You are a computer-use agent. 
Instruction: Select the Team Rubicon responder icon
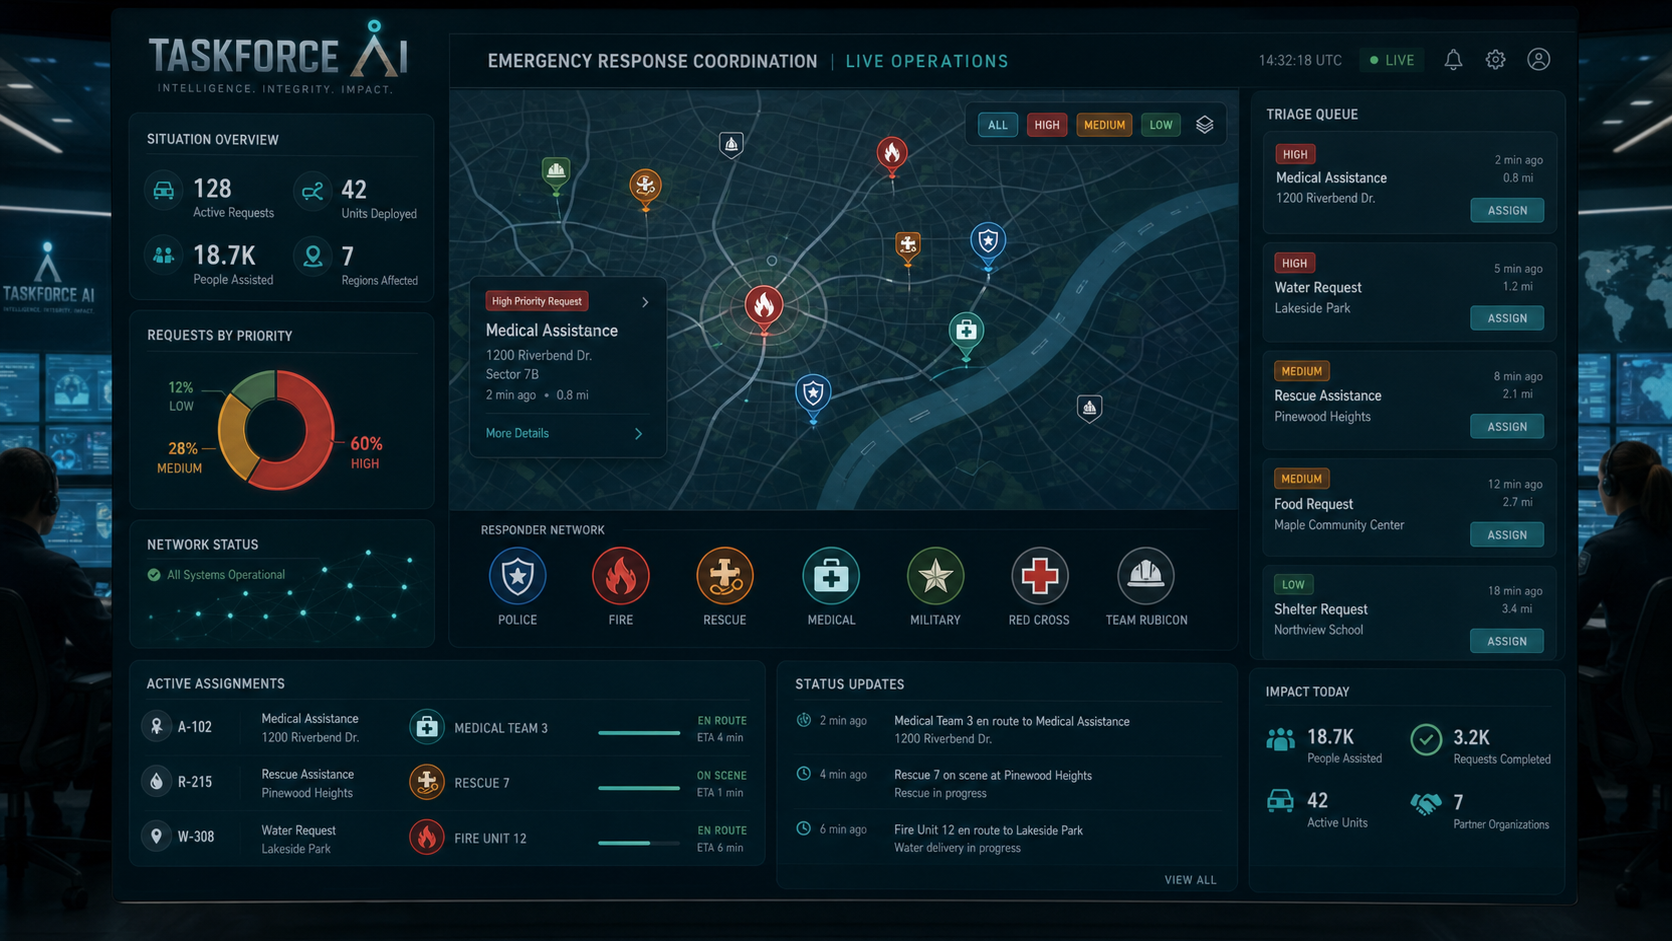(x=1146, y=576)
